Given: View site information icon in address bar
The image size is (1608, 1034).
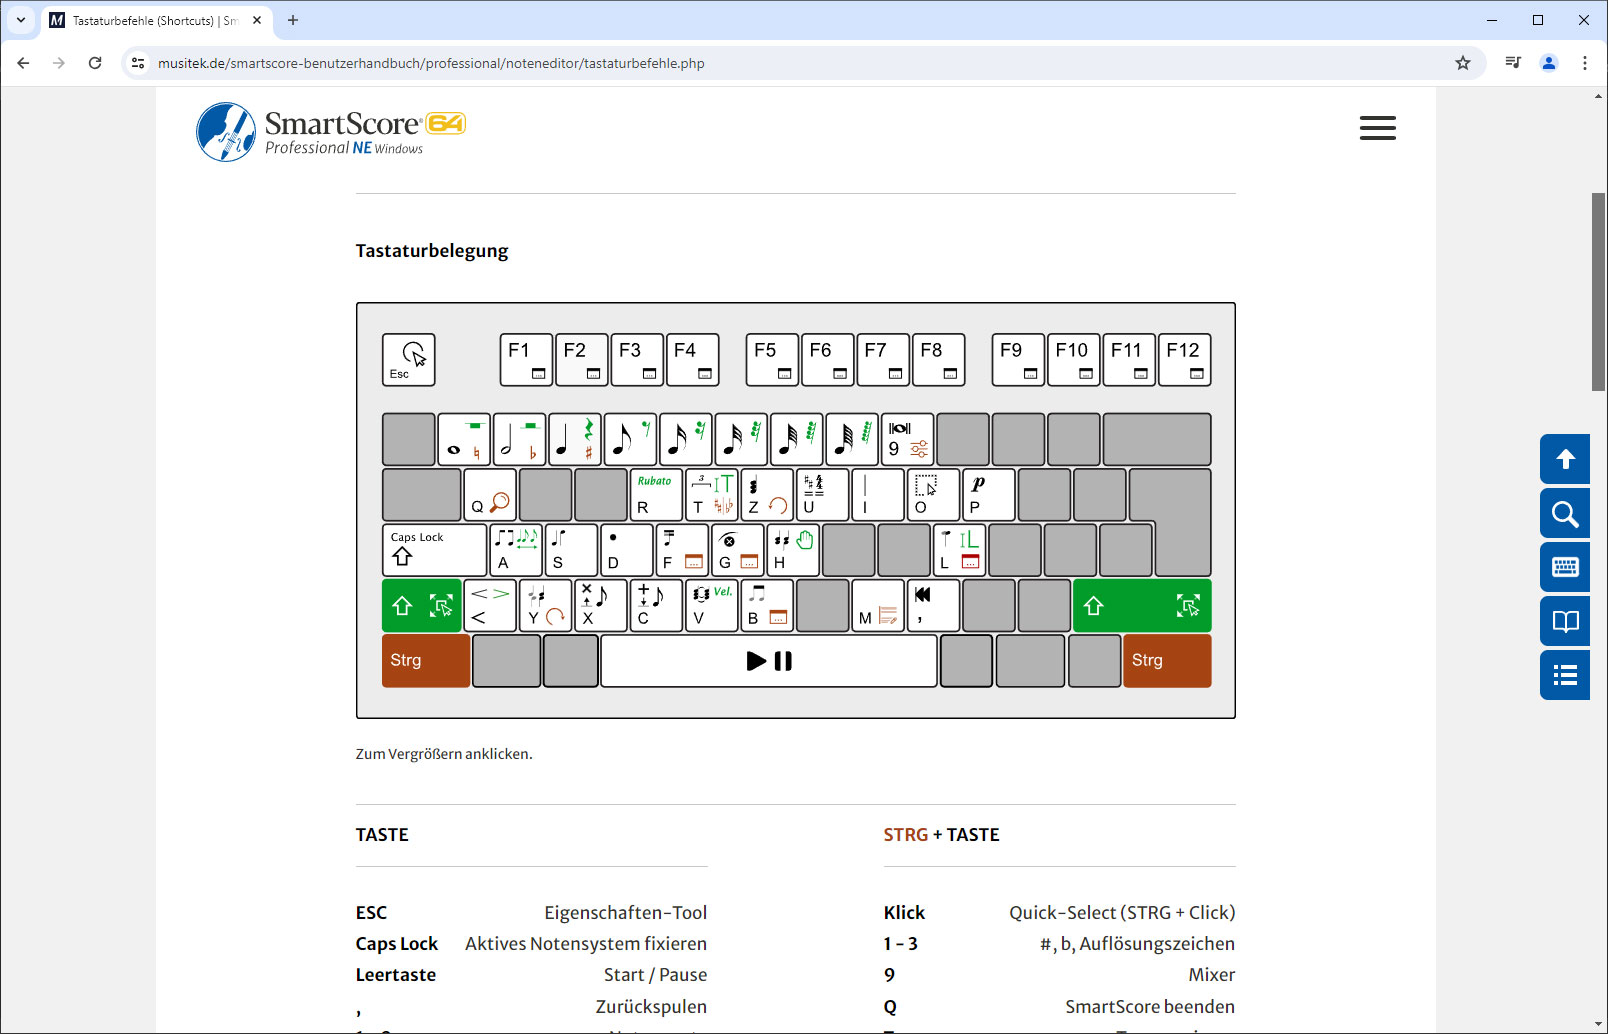Looking at the screenshot, I should pyautogui.click(x=139, y=63).
